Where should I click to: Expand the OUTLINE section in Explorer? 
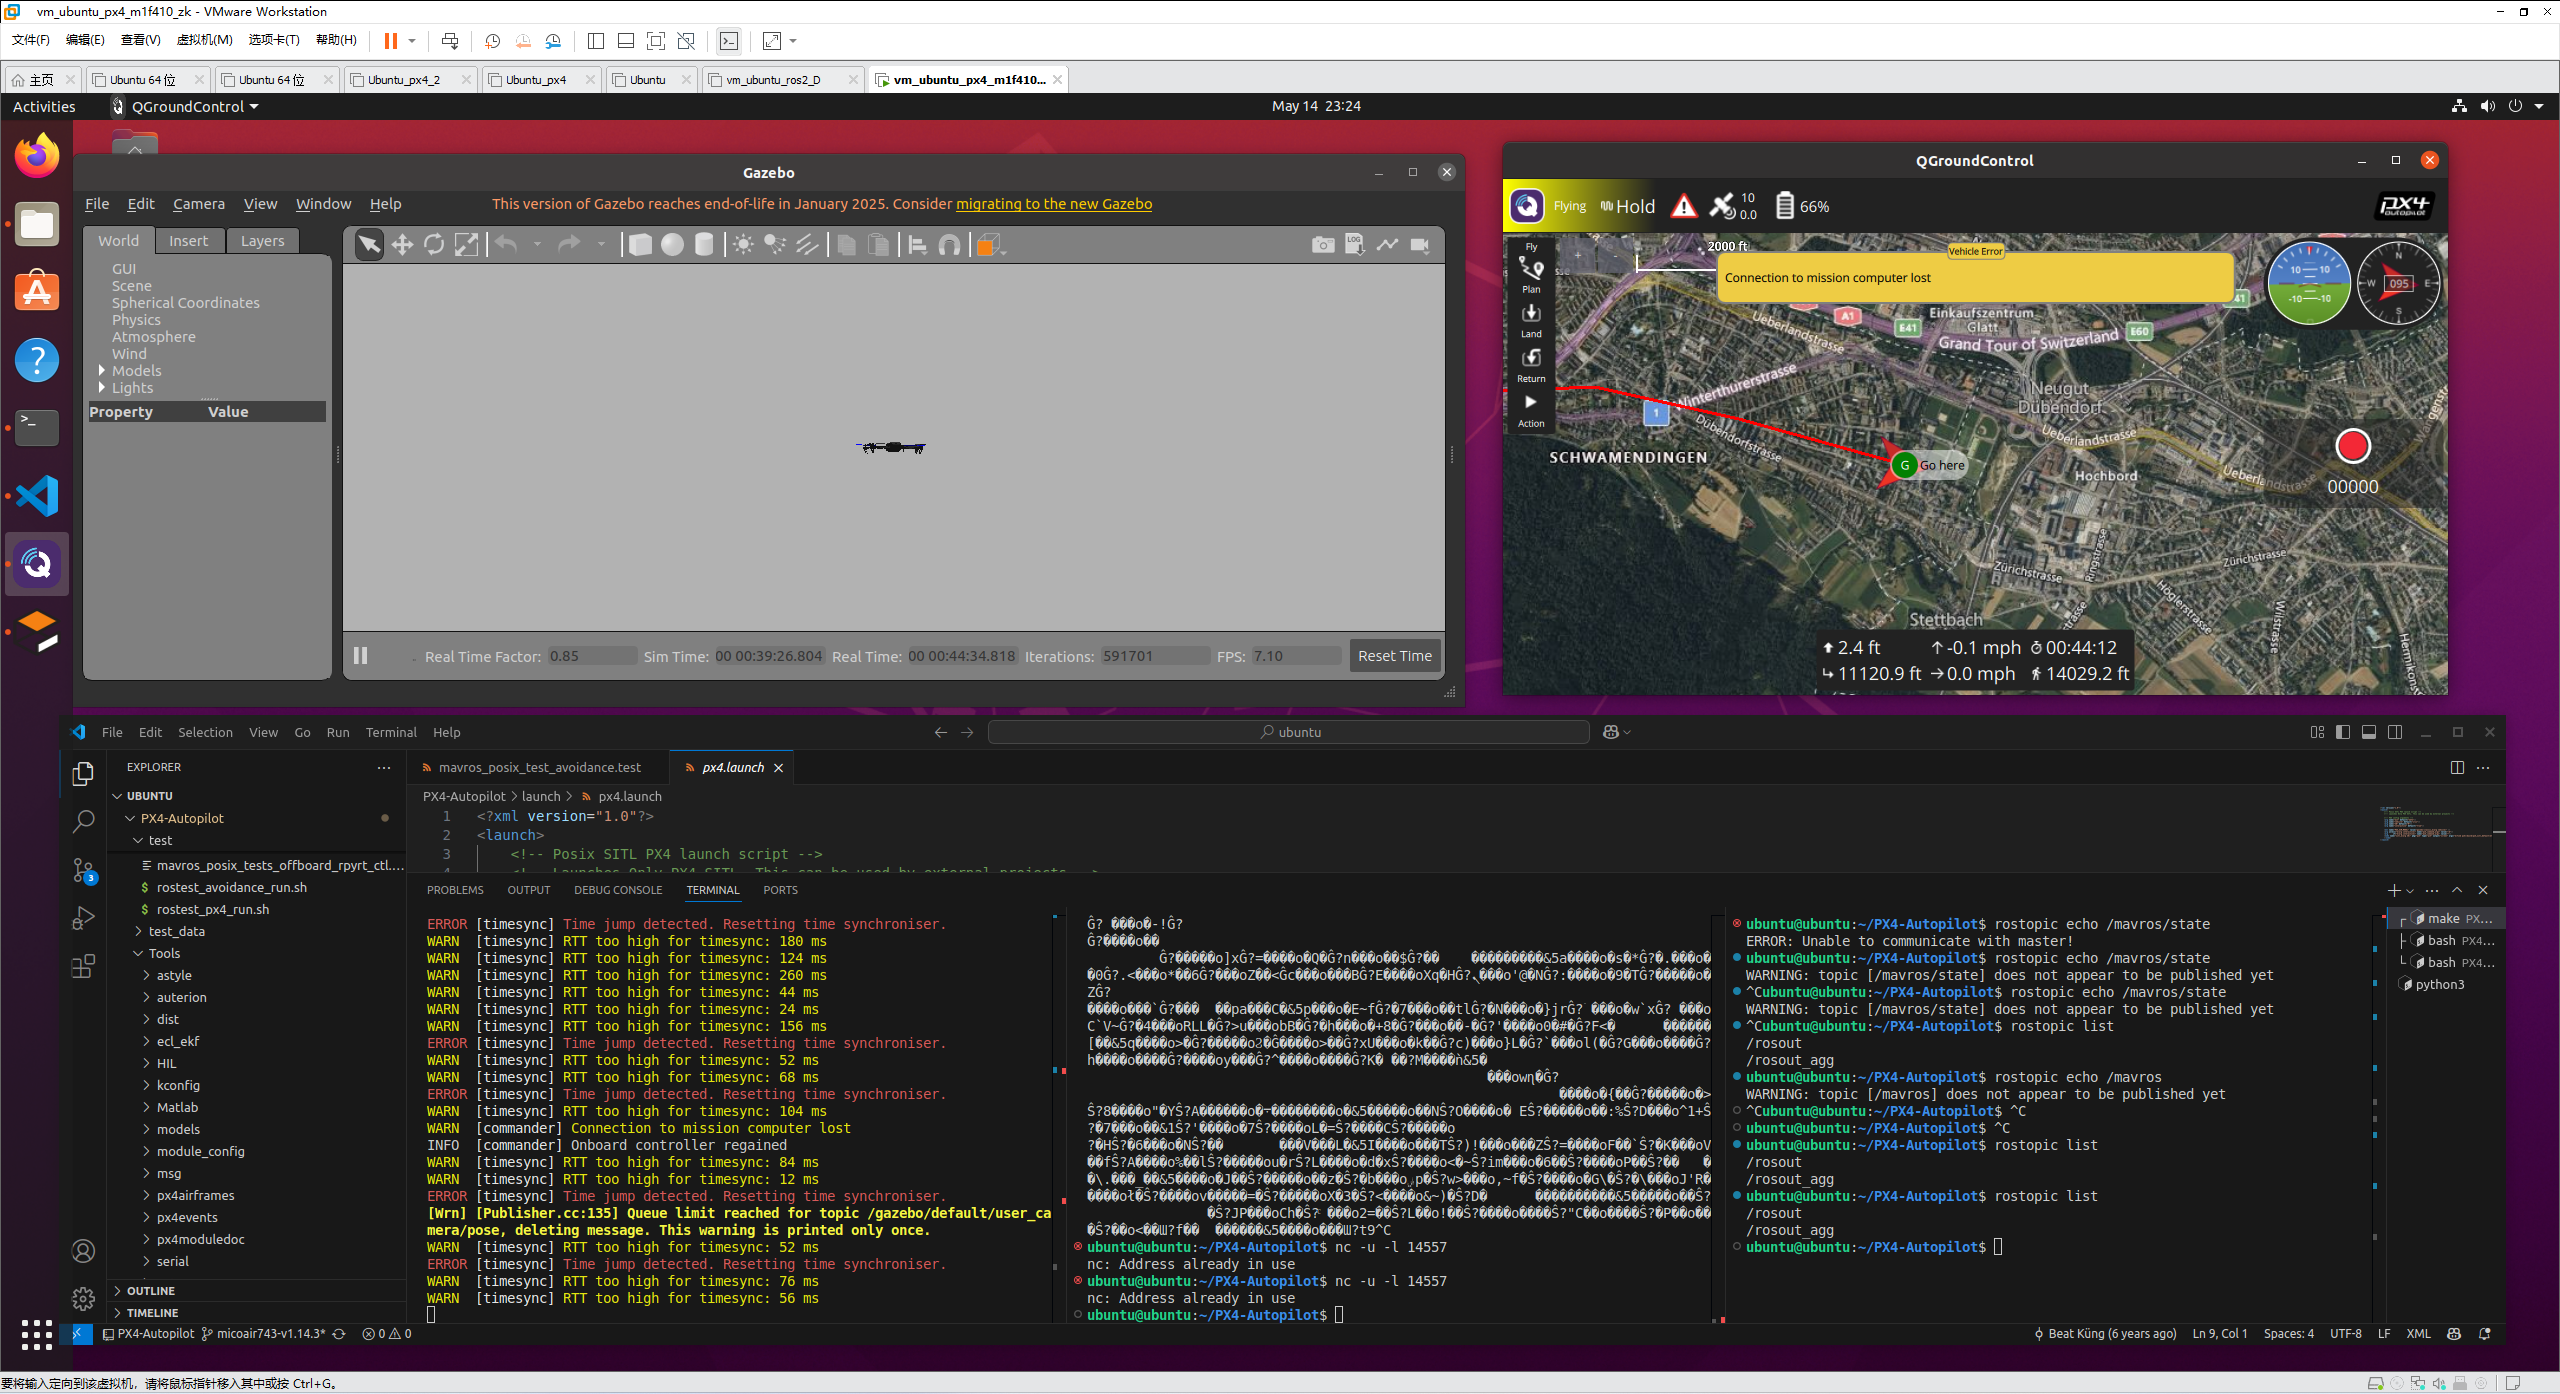point(150,1291)
